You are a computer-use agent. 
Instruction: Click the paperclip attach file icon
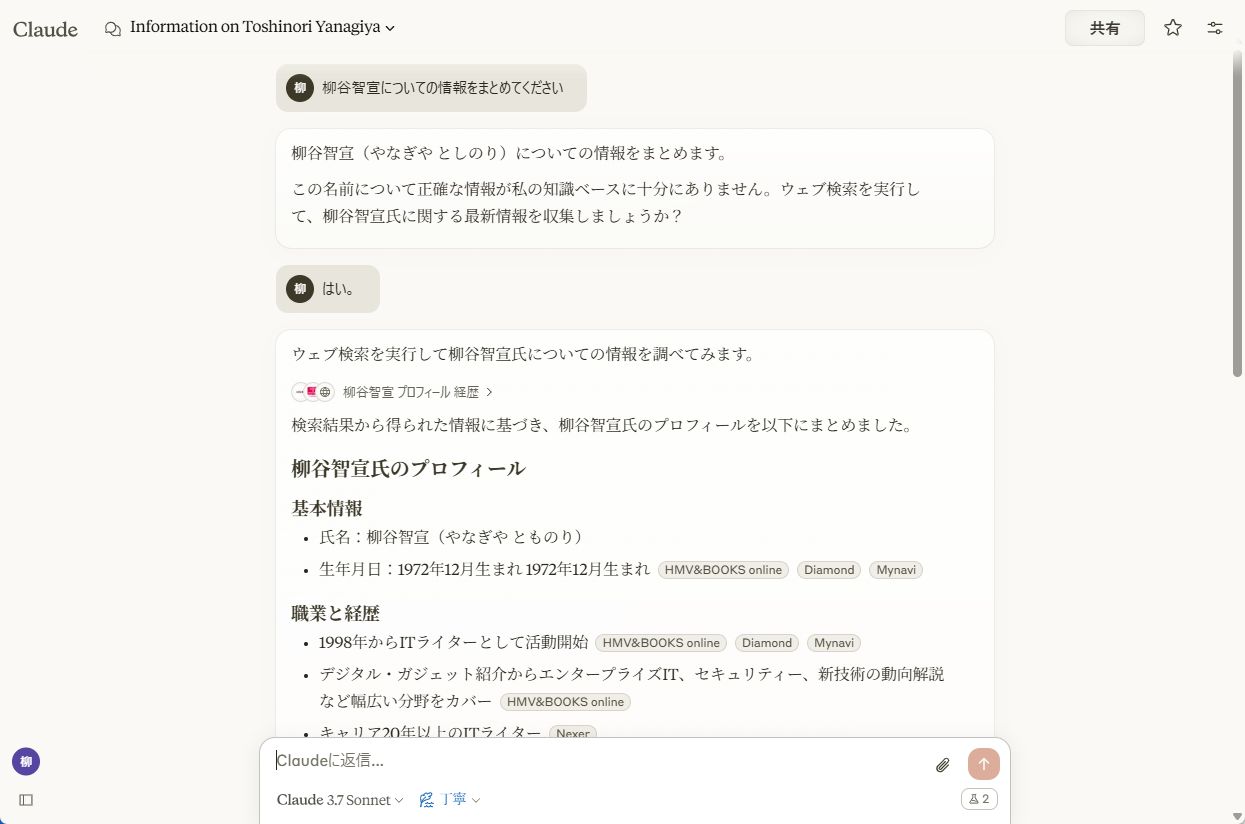(942, 765)
